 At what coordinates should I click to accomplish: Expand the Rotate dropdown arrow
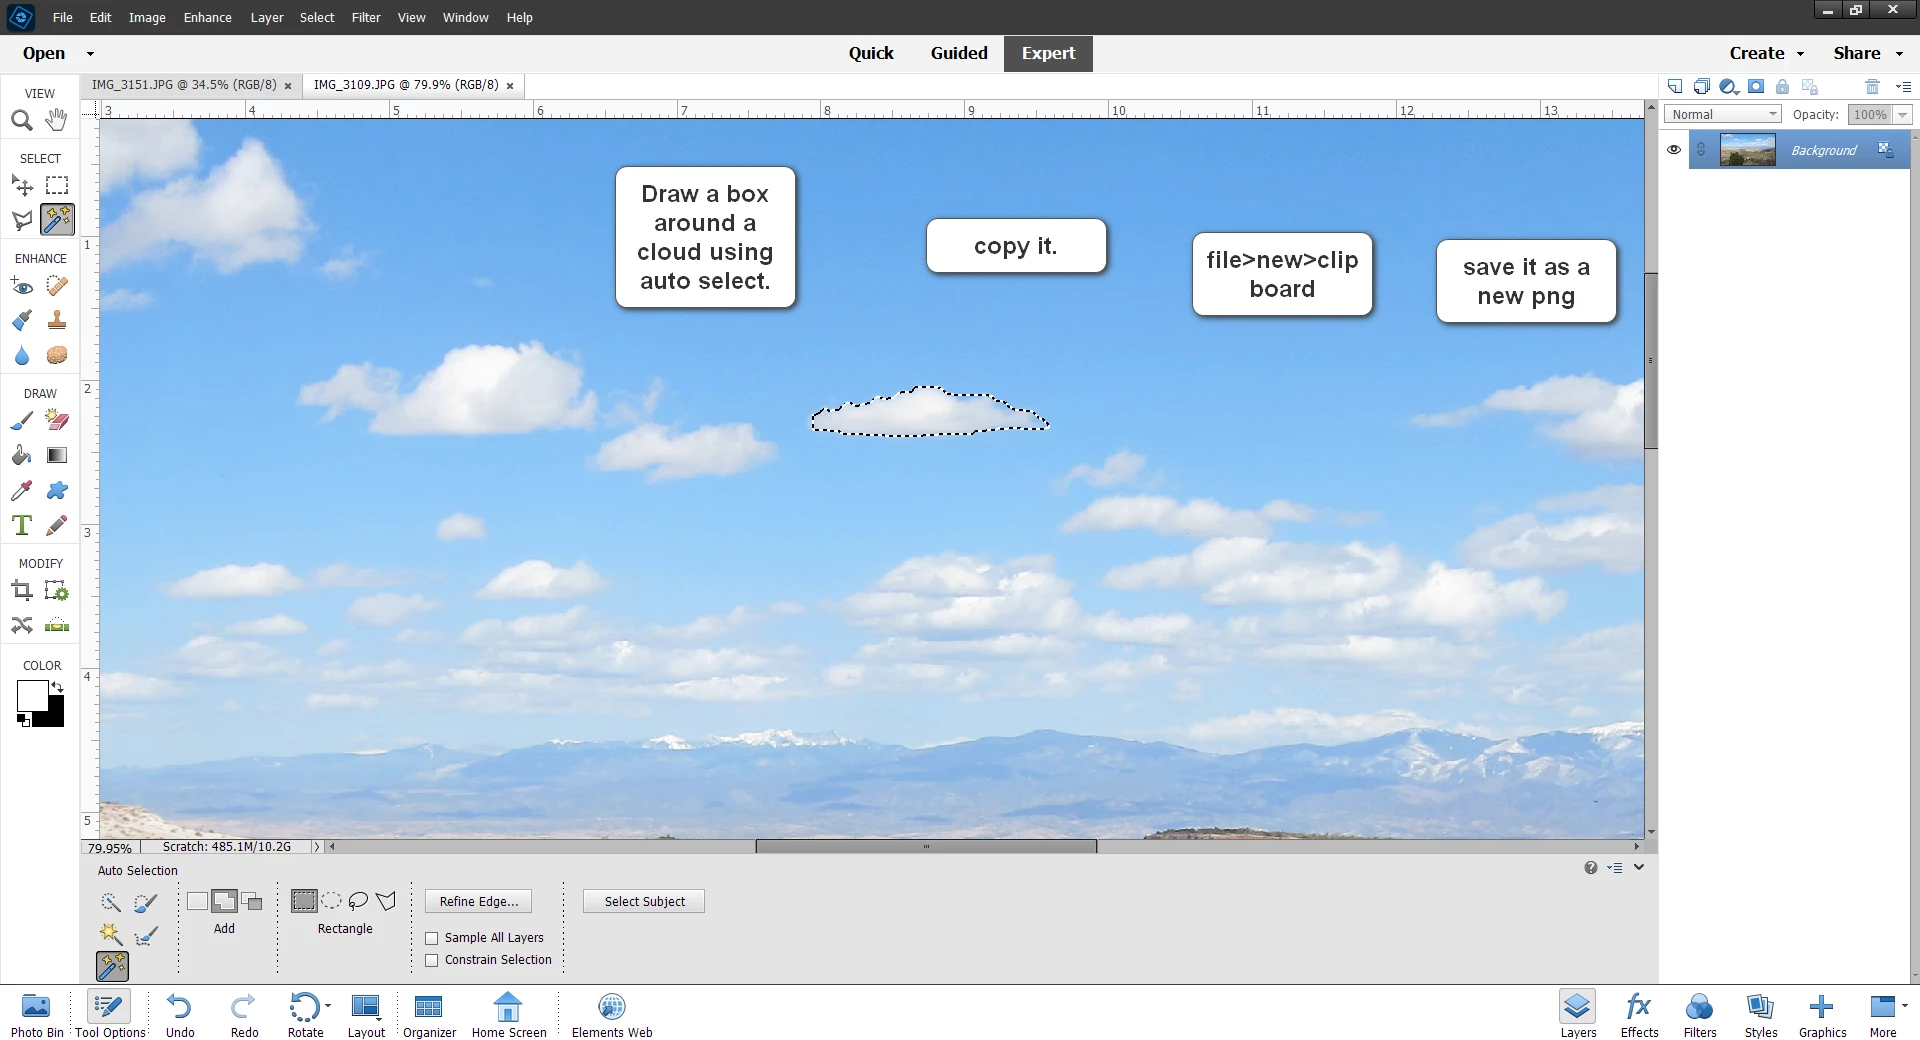pyautogui.click(x=328, y=1006)
